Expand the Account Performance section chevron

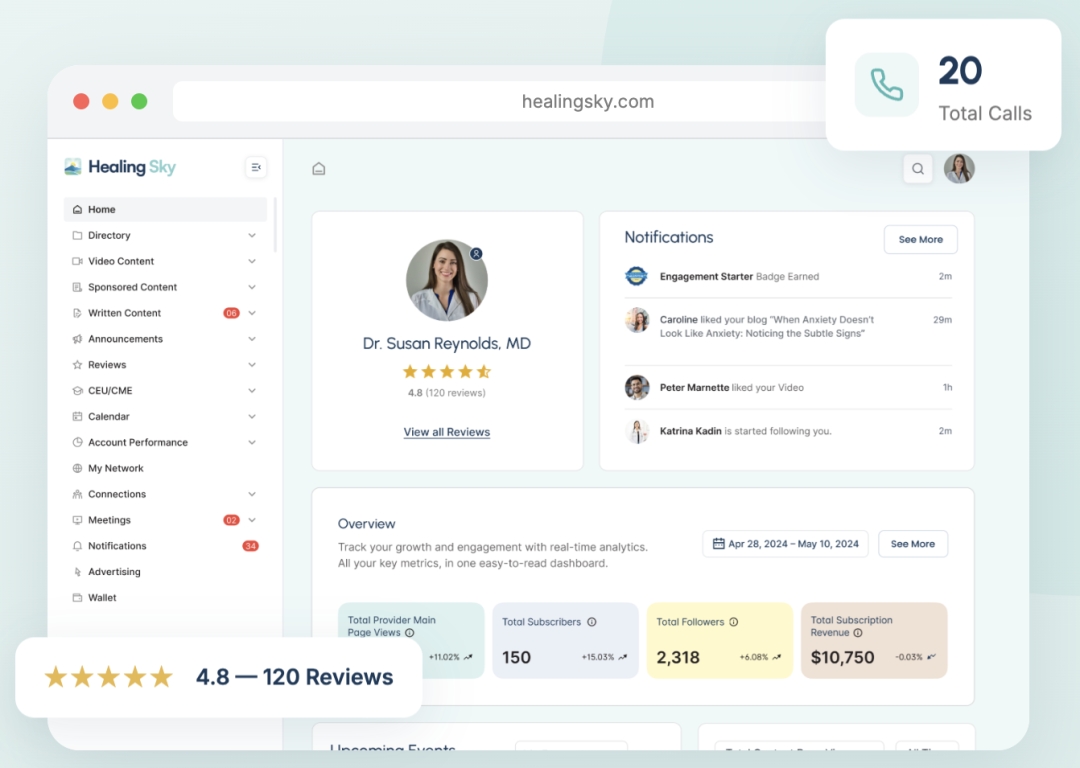coord(252,443)
